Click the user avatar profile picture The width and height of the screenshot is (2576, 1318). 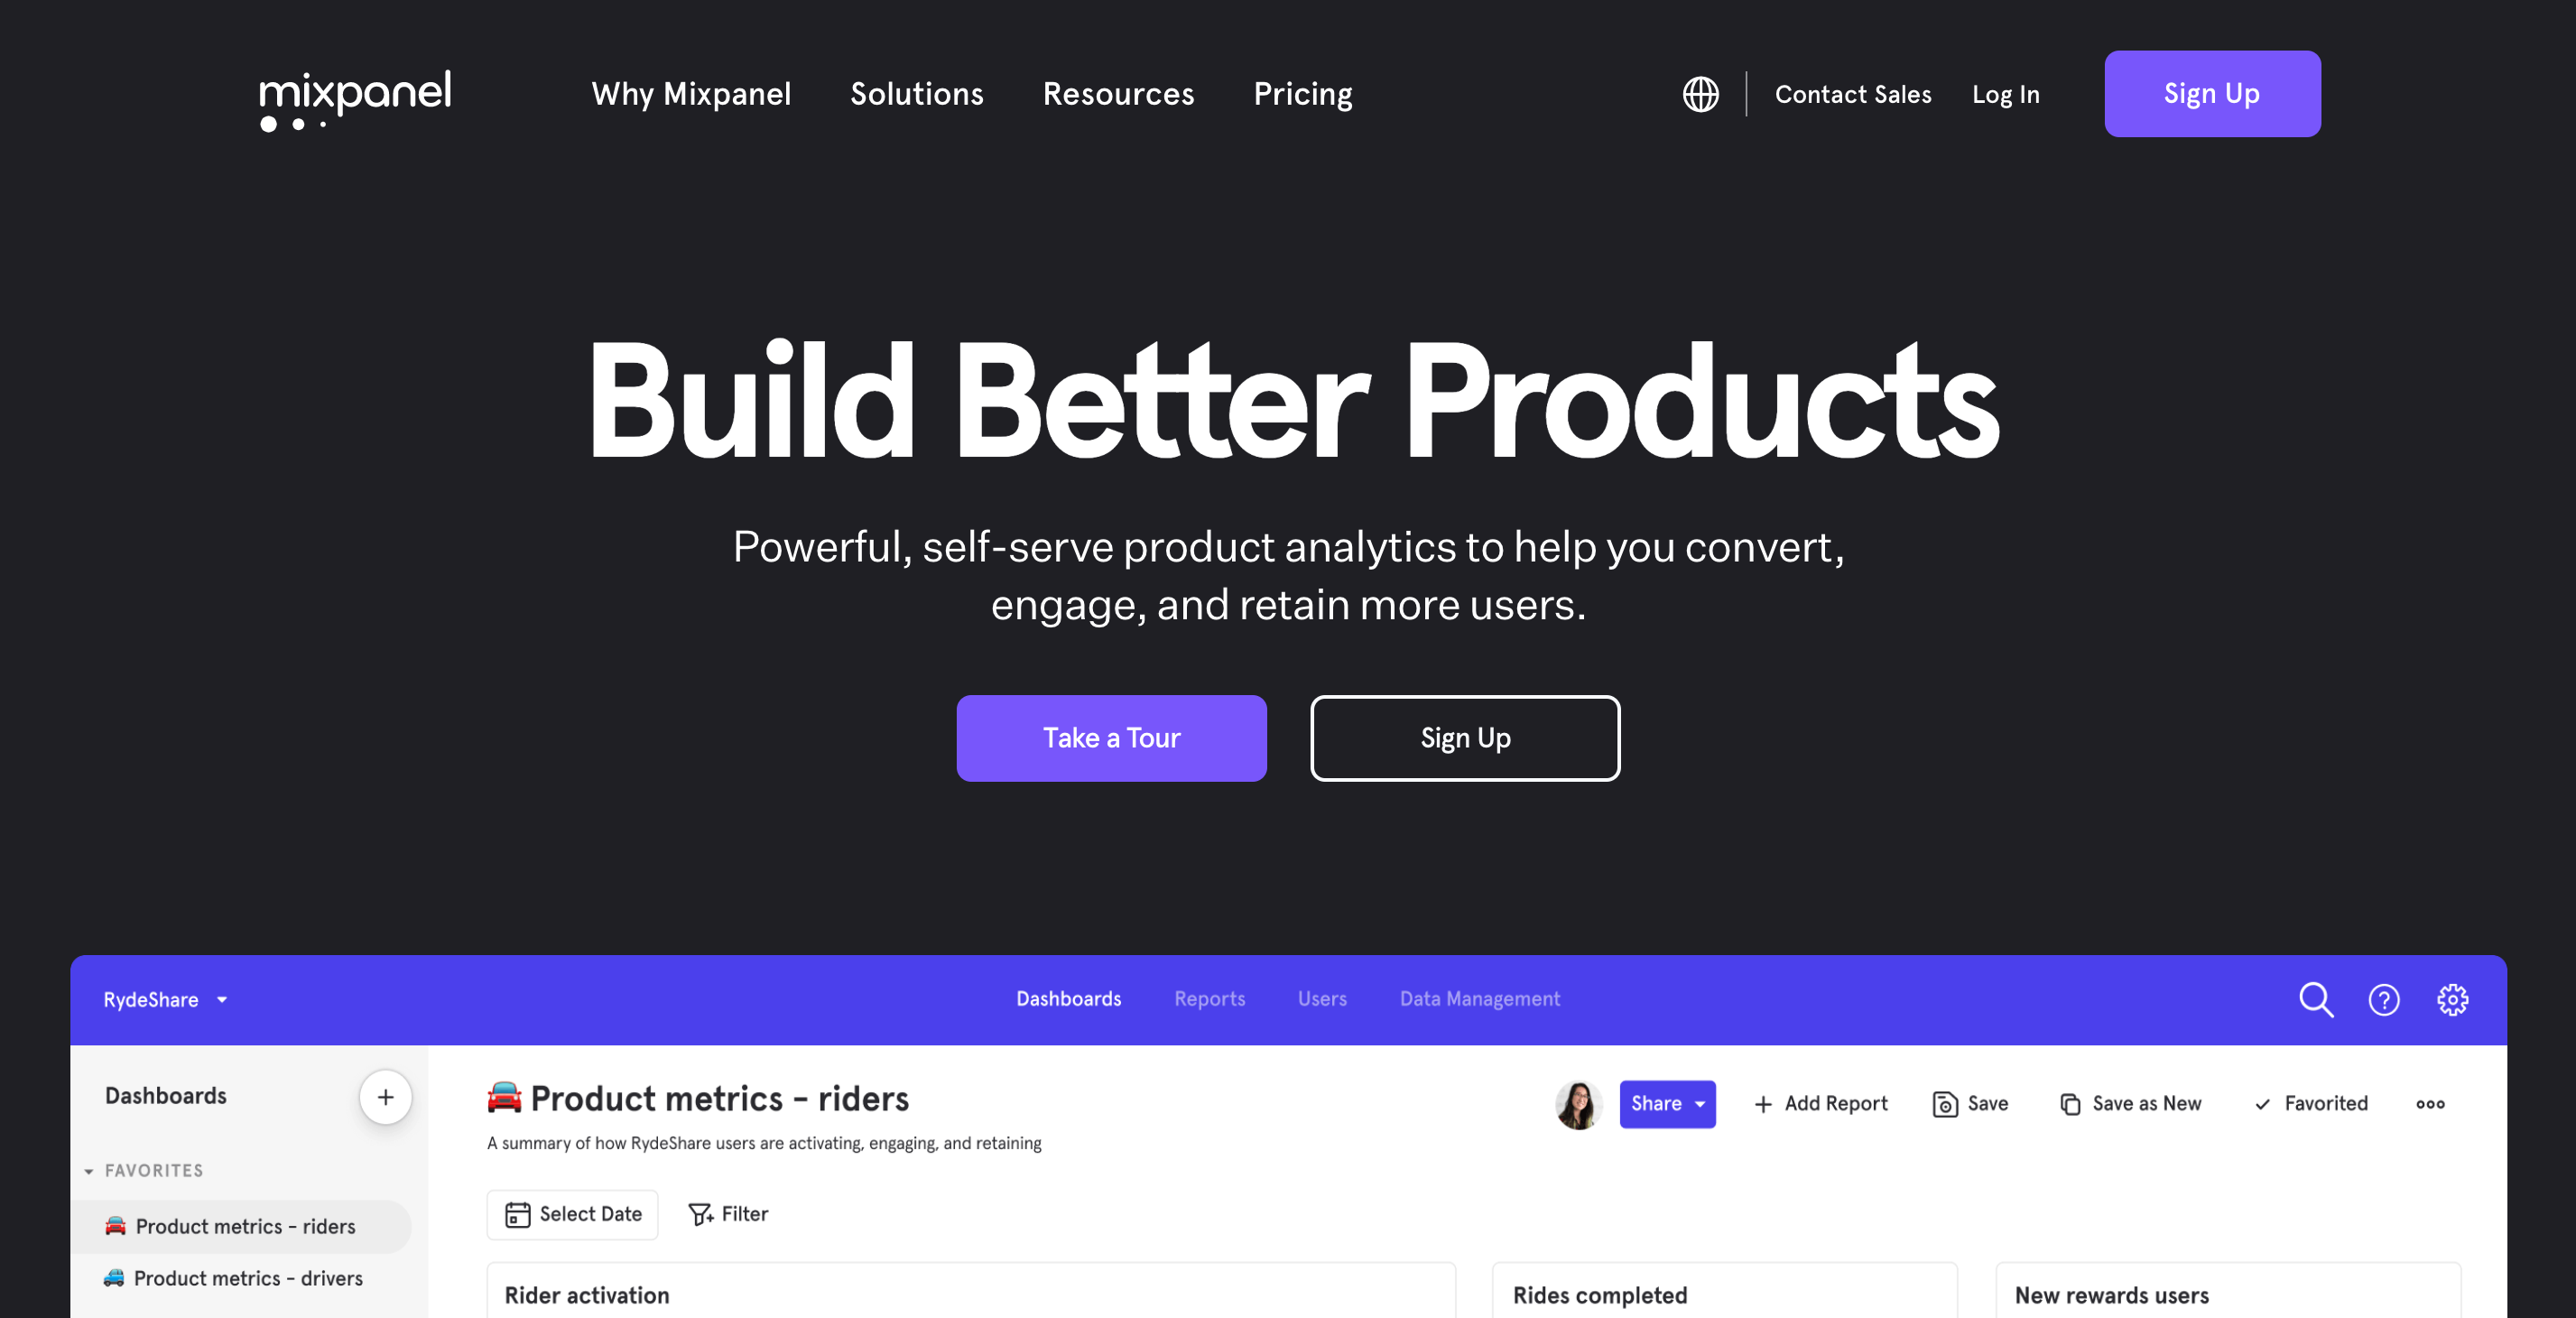pos(1578,1103)
